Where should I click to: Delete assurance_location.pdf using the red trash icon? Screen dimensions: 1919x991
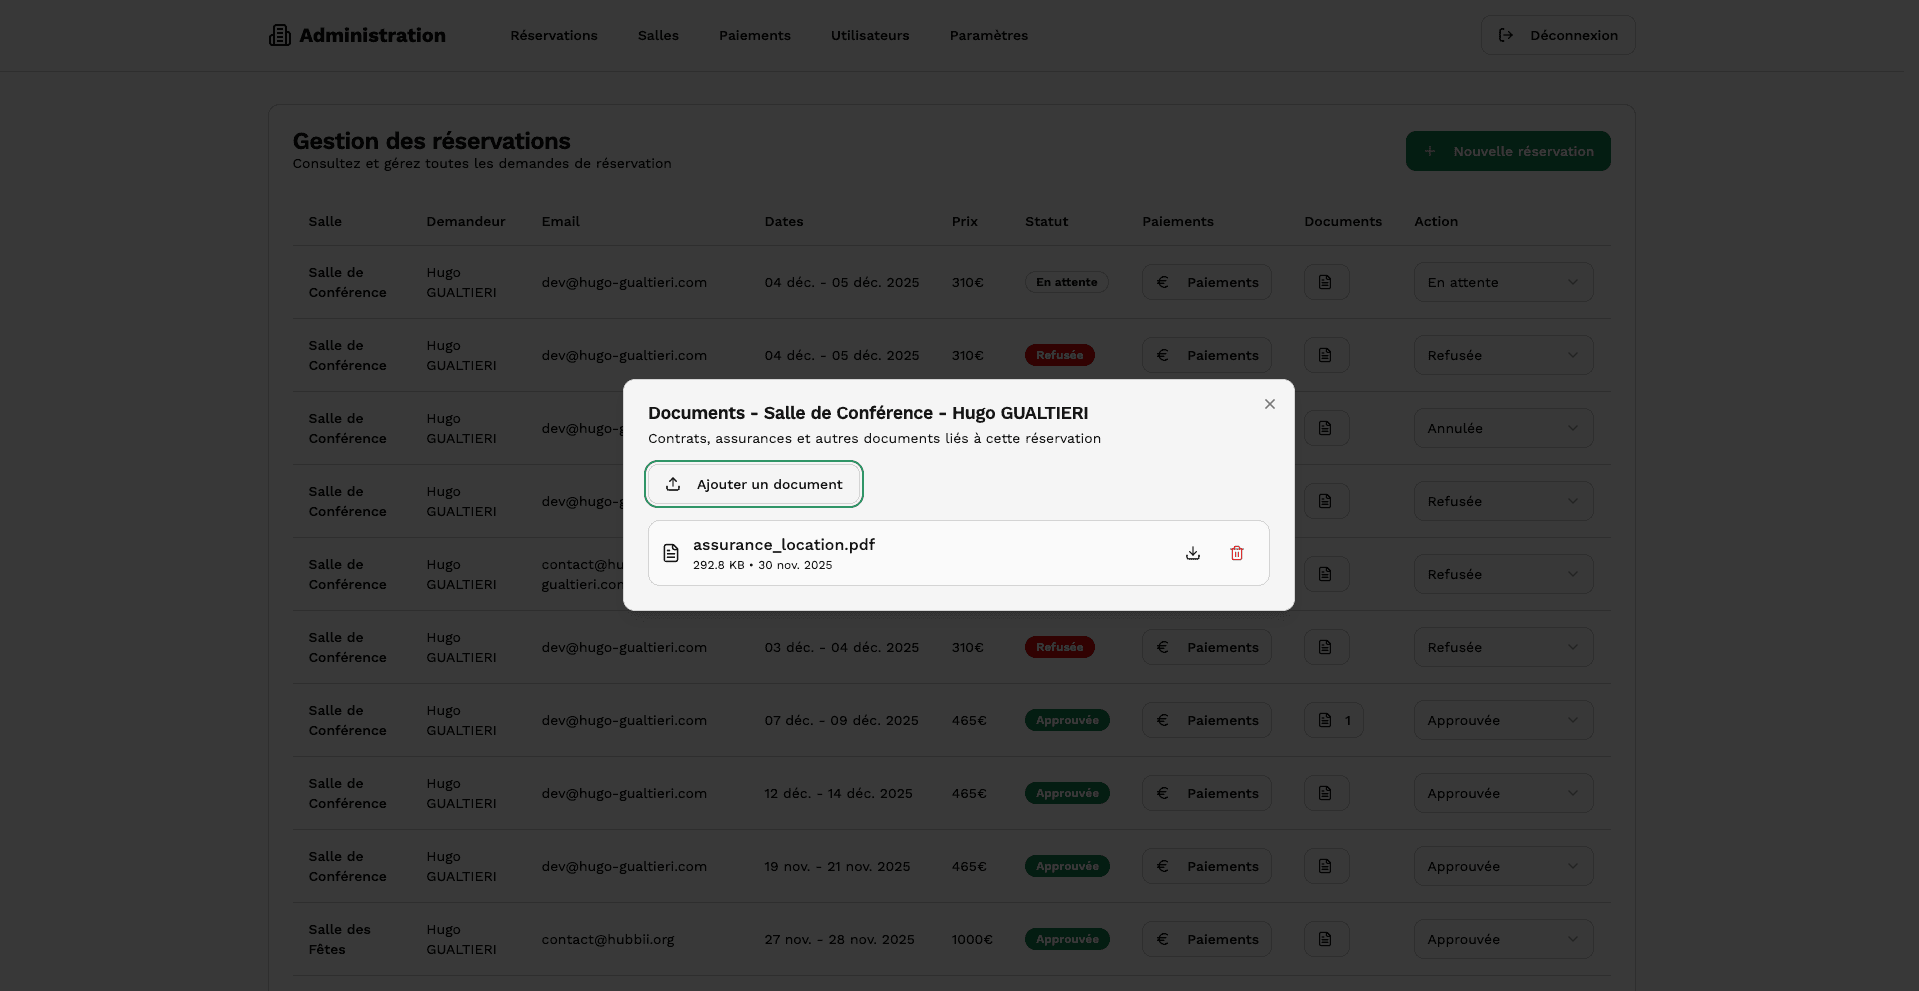point(1236,553)
